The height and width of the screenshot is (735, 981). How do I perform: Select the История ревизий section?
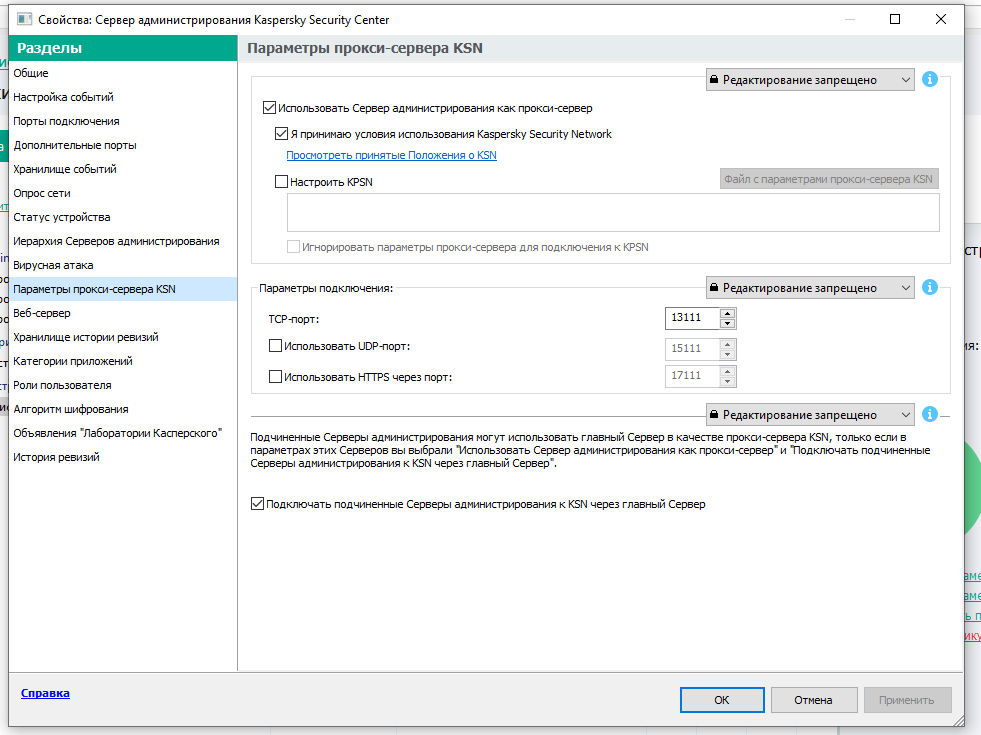click(x=123, y=457)
